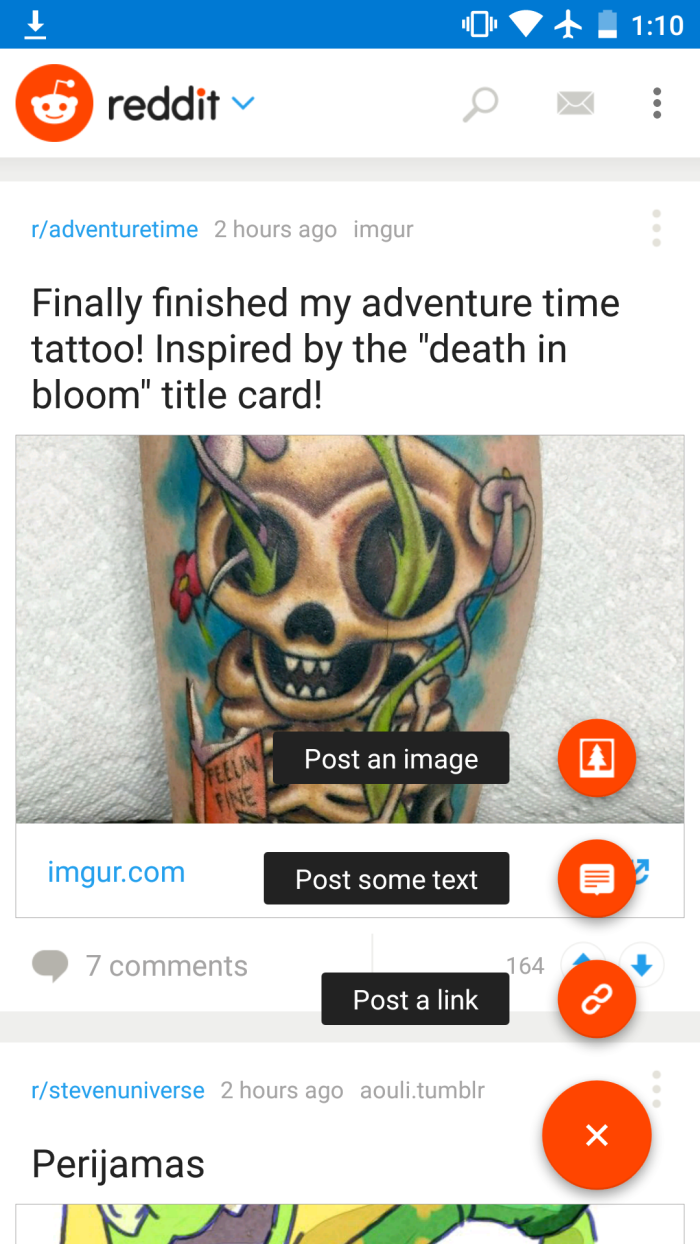
Task: Tap the orange Post some text button
Action: (x=596, y=879)
